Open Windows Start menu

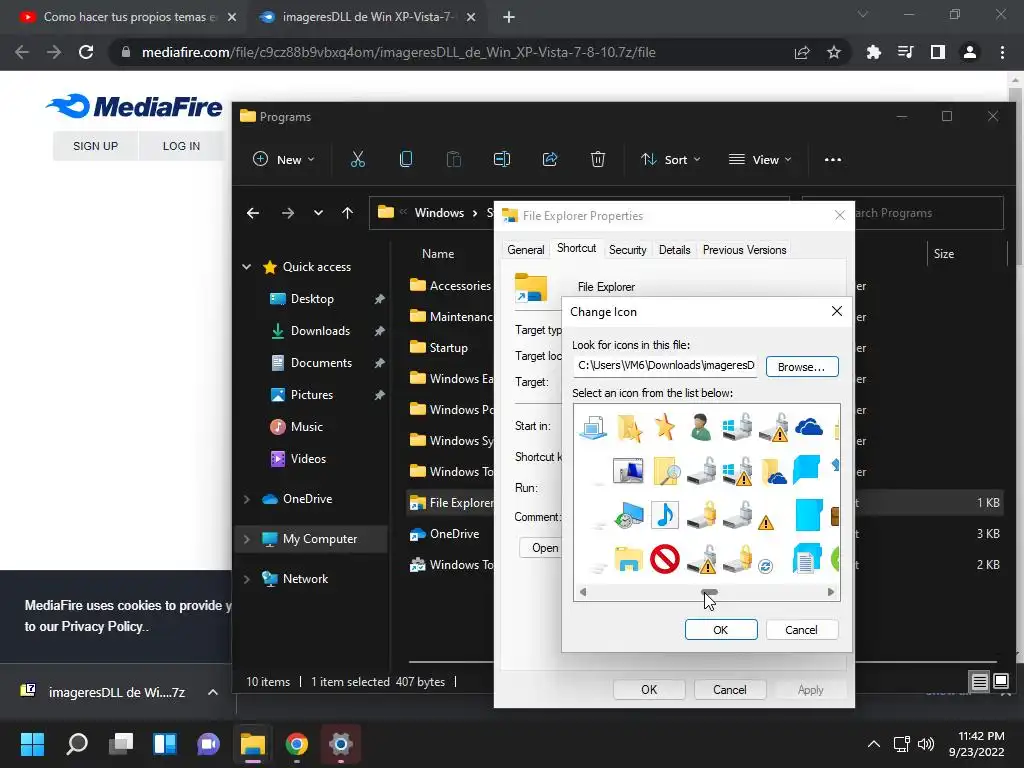point(32,744)
